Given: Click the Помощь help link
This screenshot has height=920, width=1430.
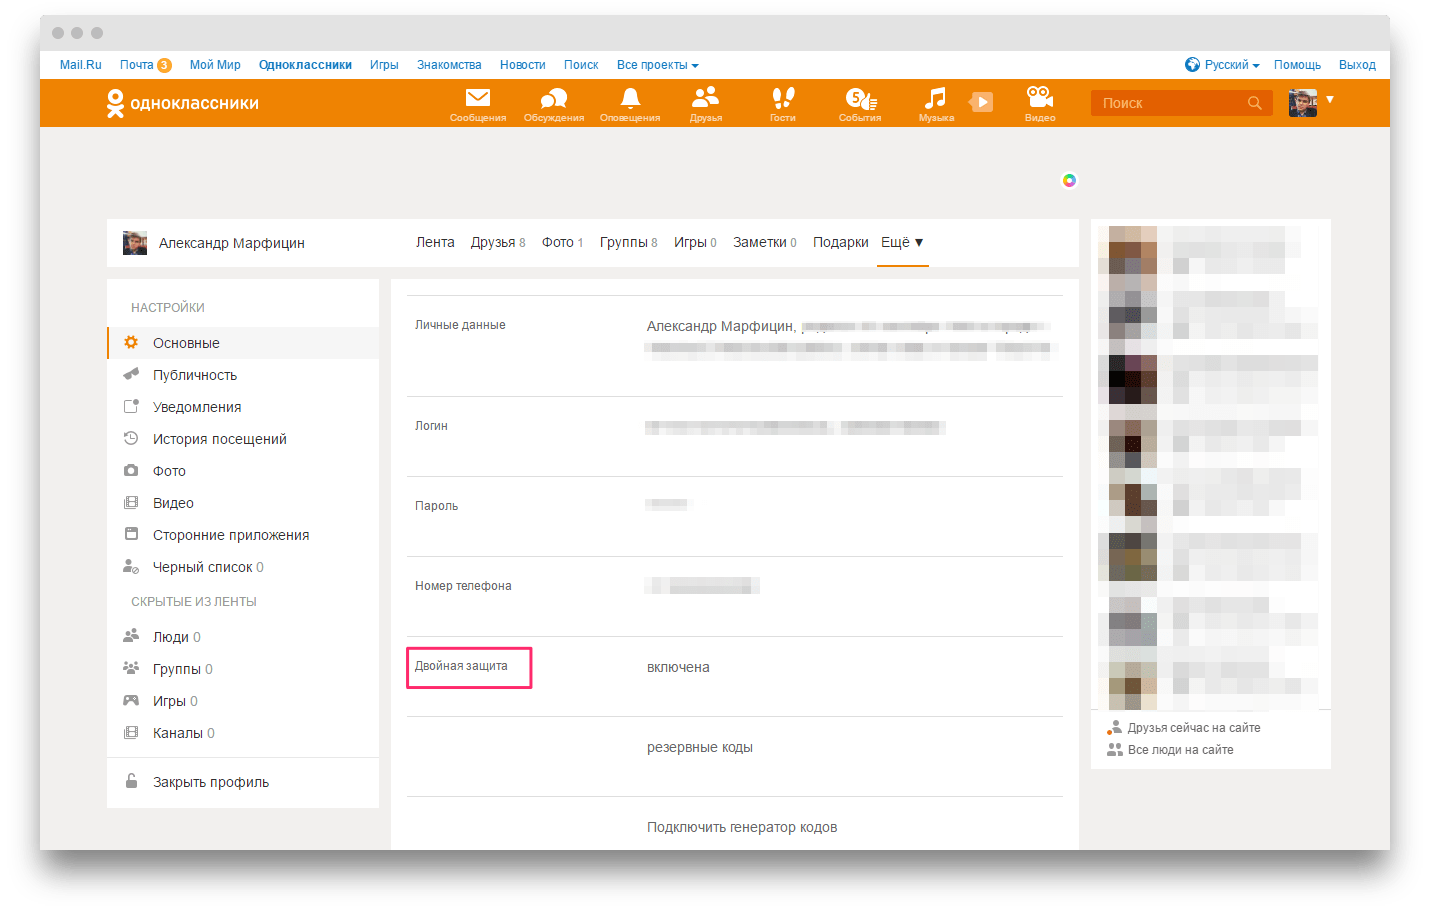Looking at the screenshot, I should pyautogui.click(x=1297, y=65).
